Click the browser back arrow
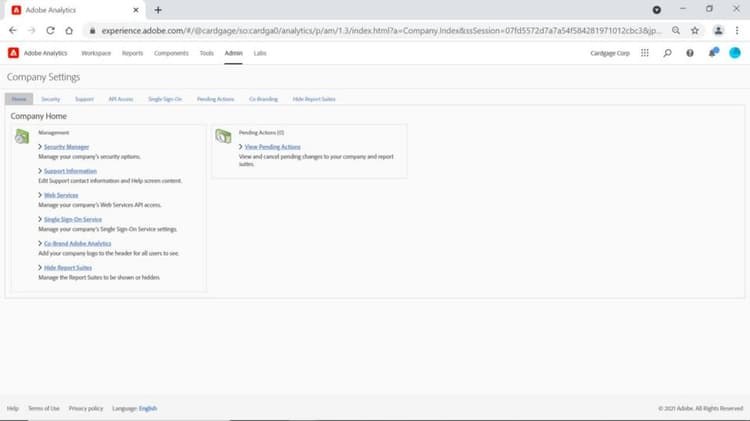This screenshot has height=421, width=750. coord(13,31)
